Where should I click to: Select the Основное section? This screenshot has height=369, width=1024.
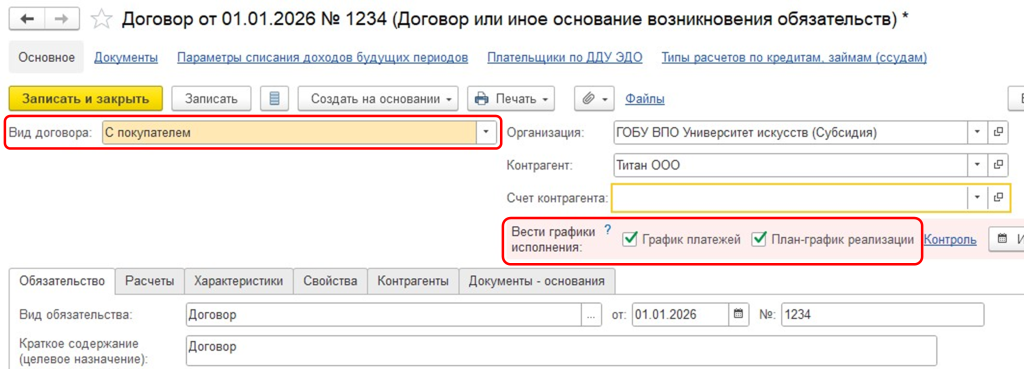click(46, 57)
